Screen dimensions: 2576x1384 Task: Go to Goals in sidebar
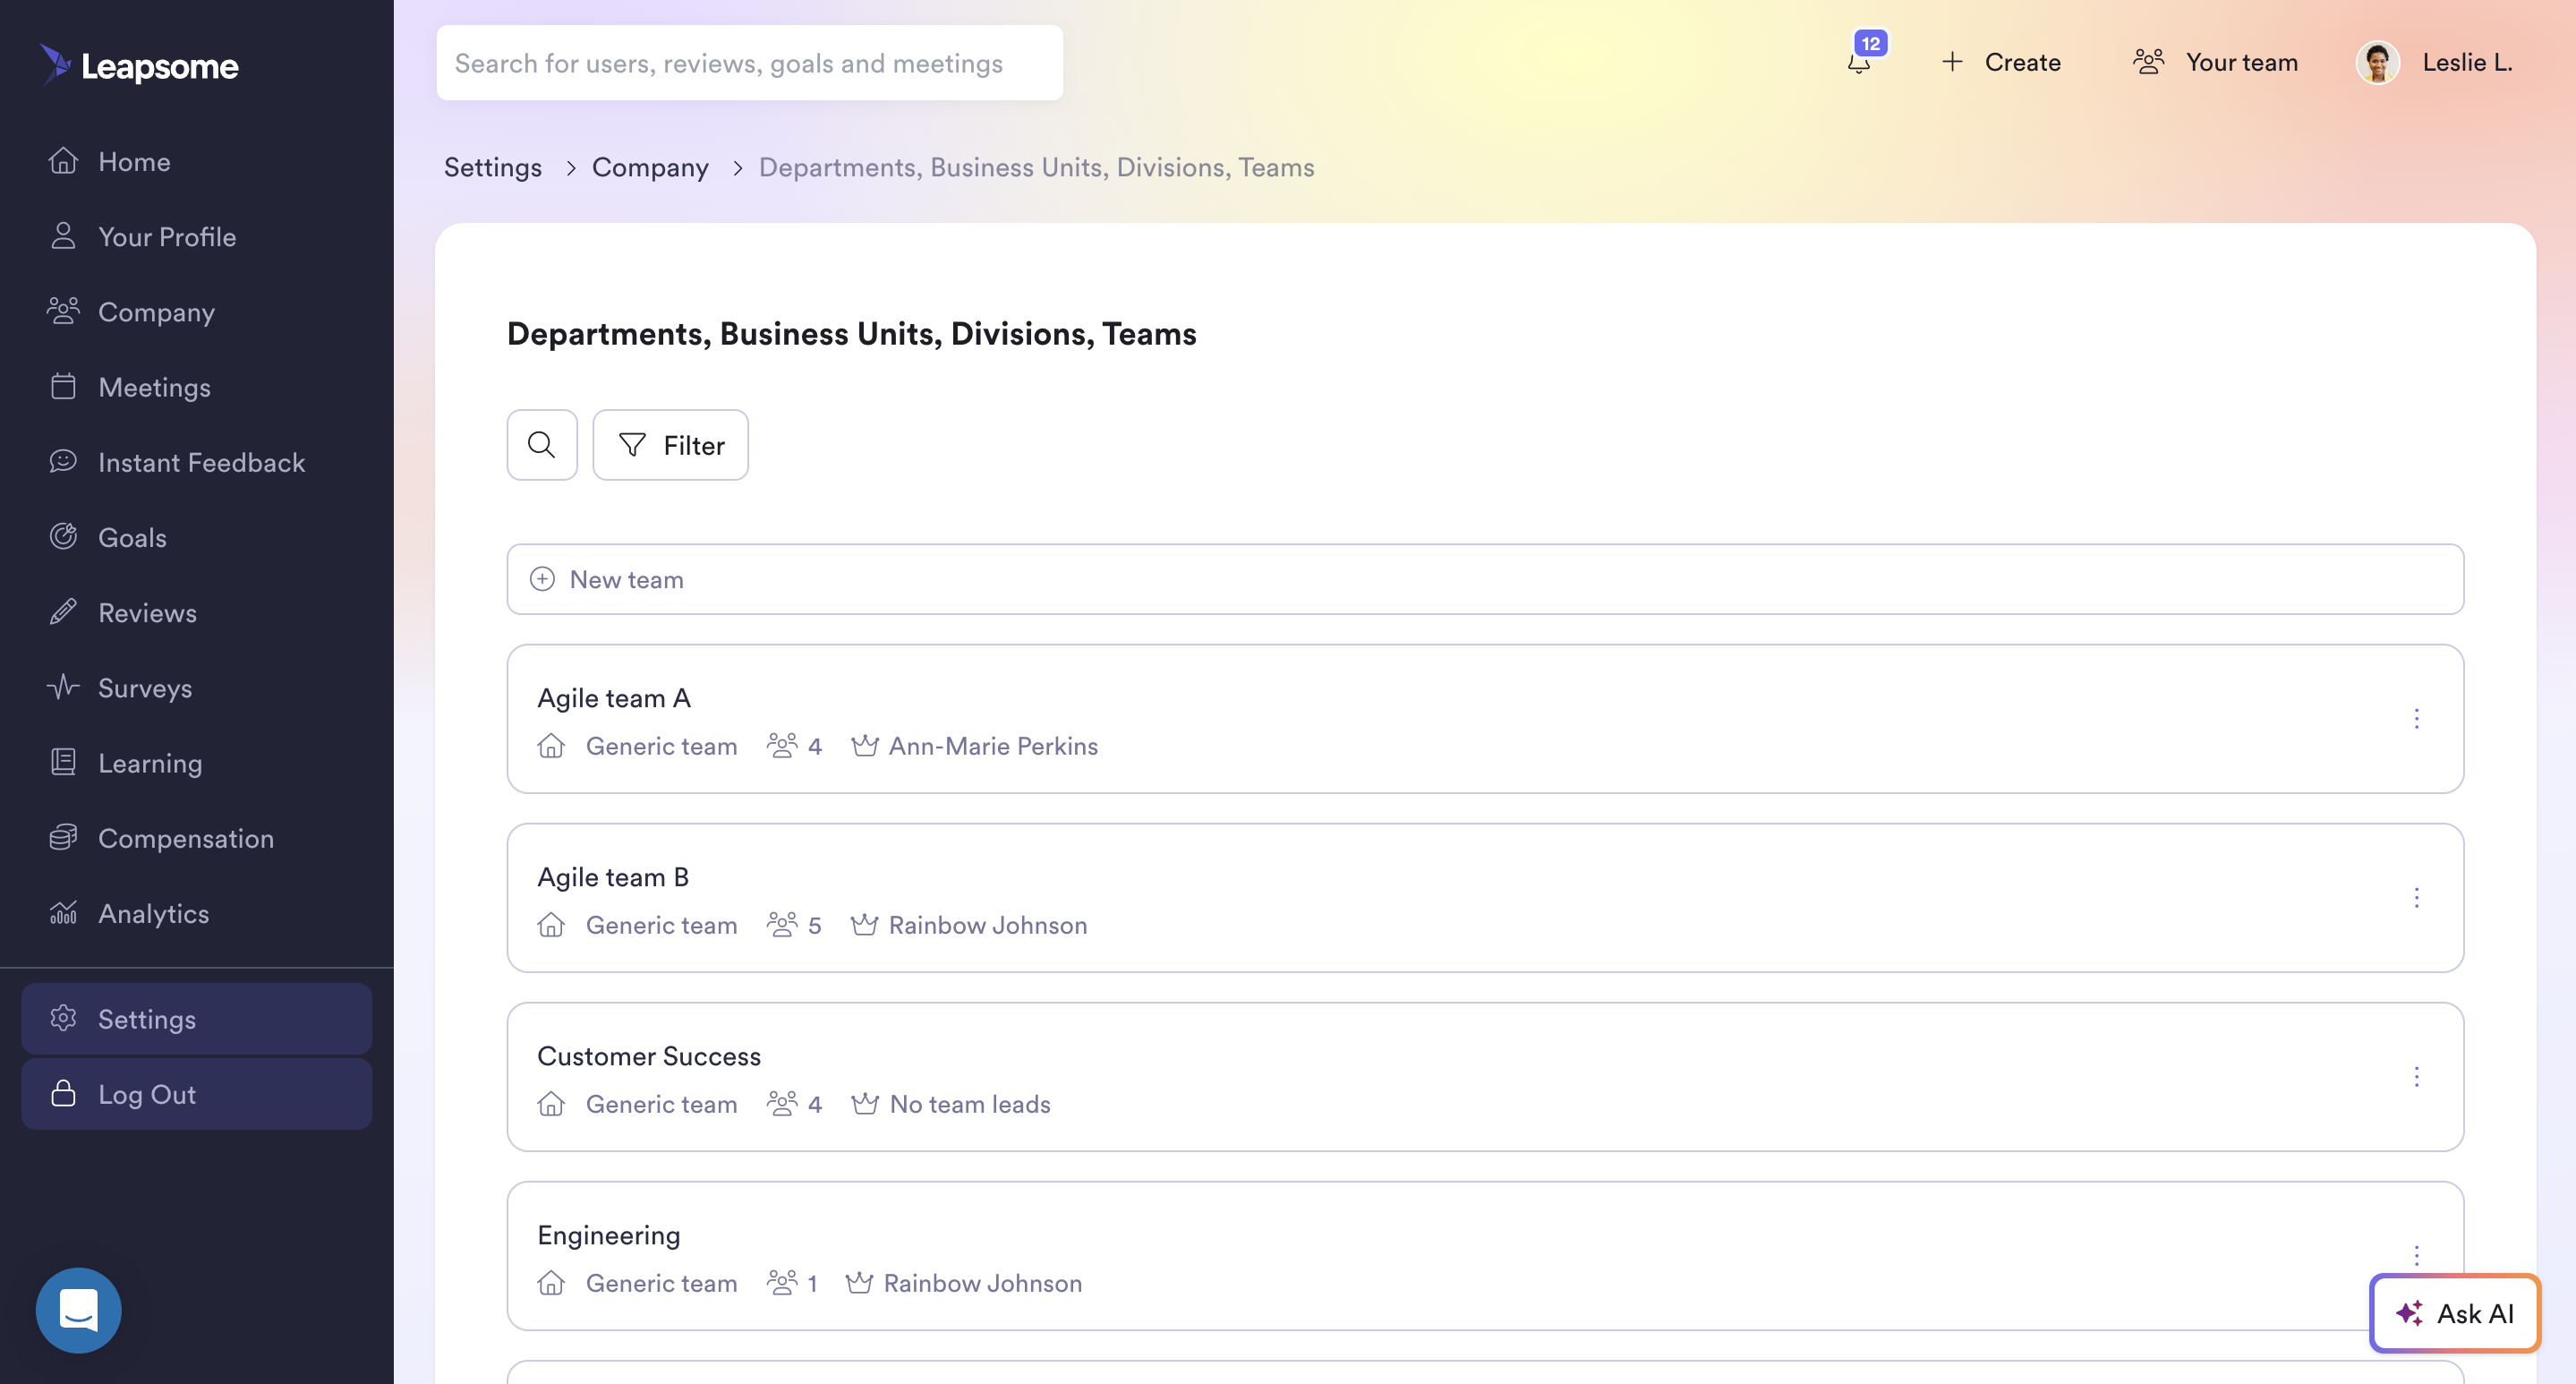(x=132, y=538)
